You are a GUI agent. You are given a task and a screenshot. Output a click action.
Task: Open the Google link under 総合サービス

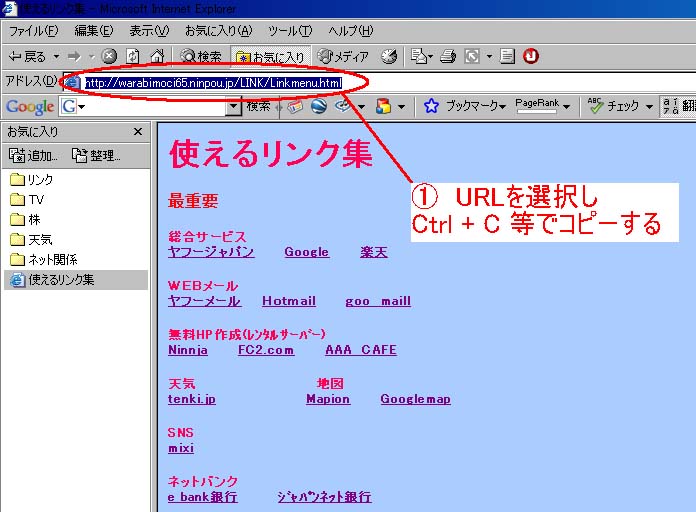[307, 252]
